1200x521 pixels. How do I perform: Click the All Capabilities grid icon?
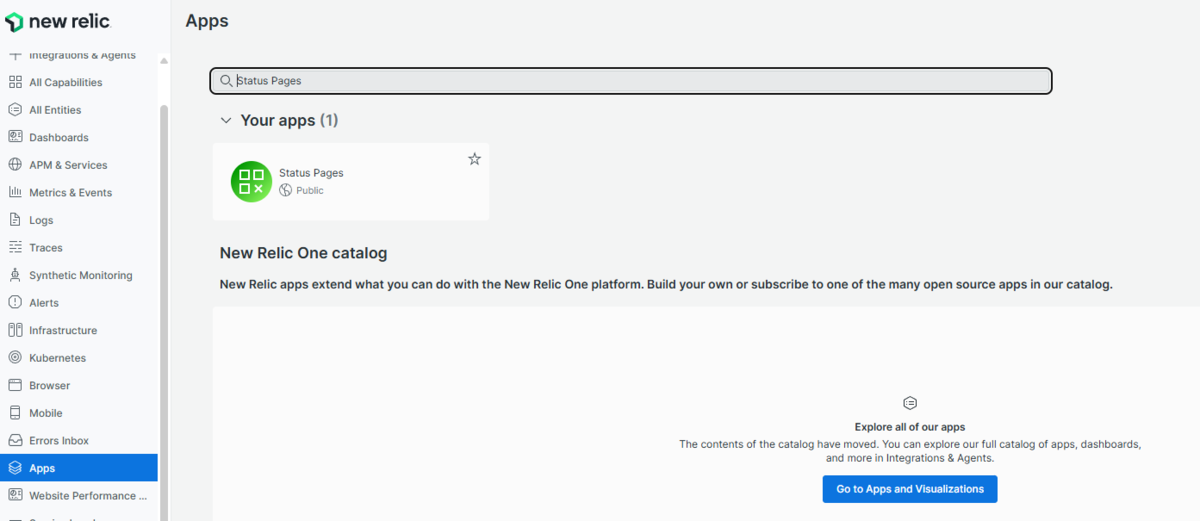[x=15, y=82]
